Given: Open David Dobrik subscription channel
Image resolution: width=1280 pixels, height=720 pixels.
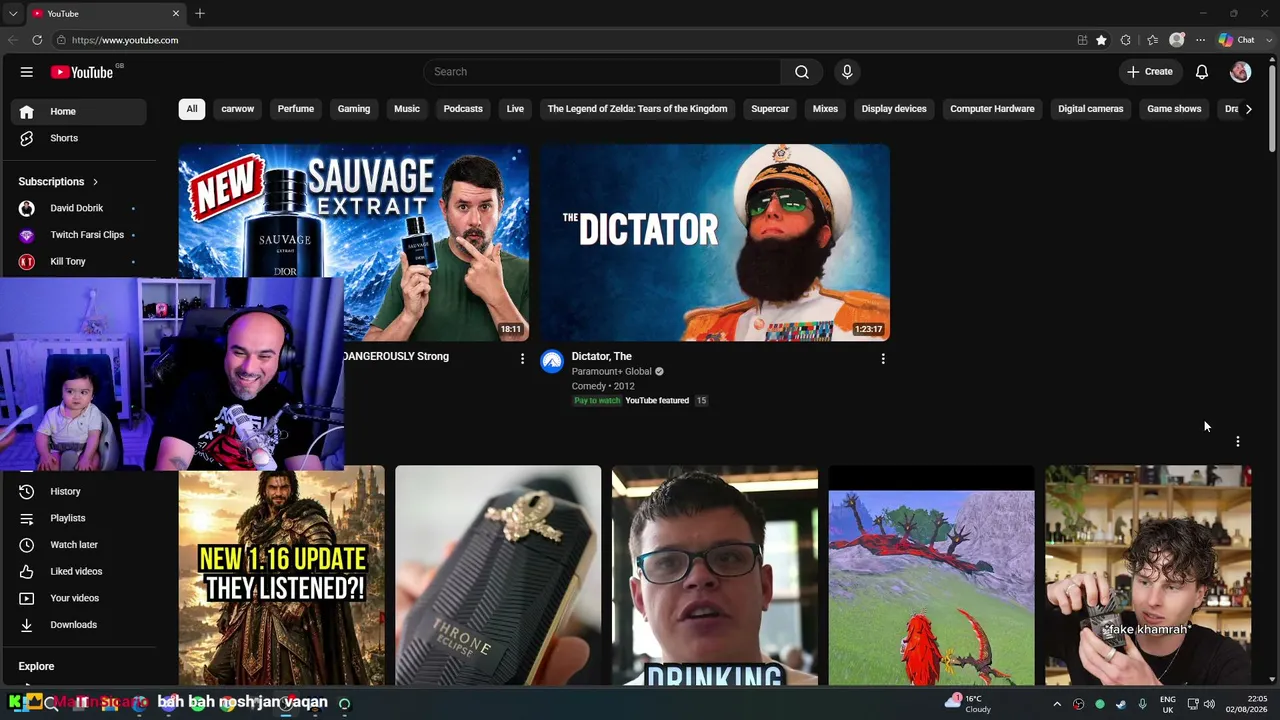Looking at the screenshot, I should [x=79, y=208].
